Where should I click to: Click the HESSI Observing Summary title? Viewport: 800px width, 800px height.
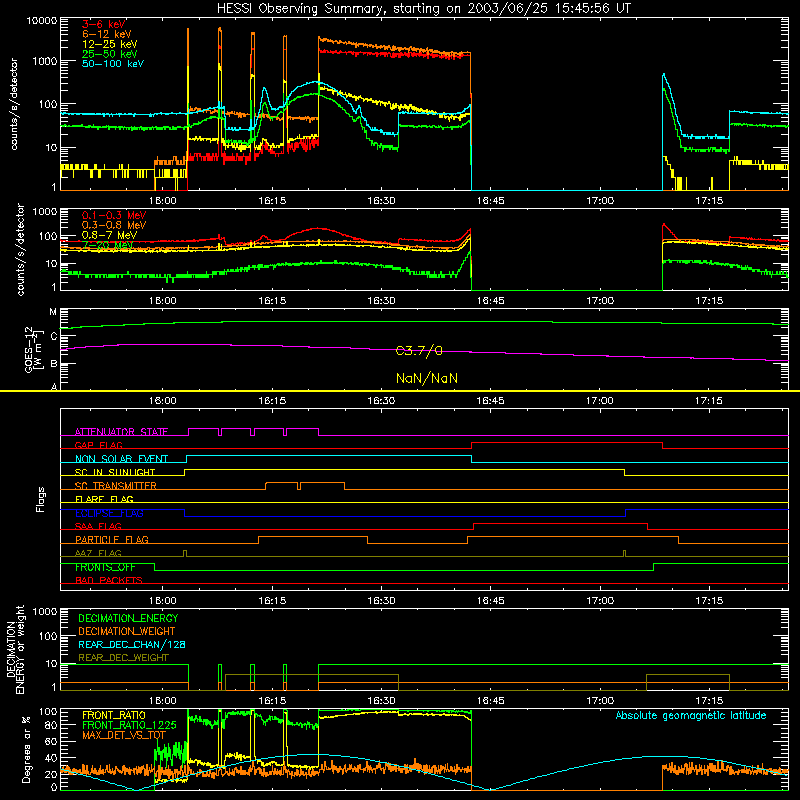pos(423,9)
